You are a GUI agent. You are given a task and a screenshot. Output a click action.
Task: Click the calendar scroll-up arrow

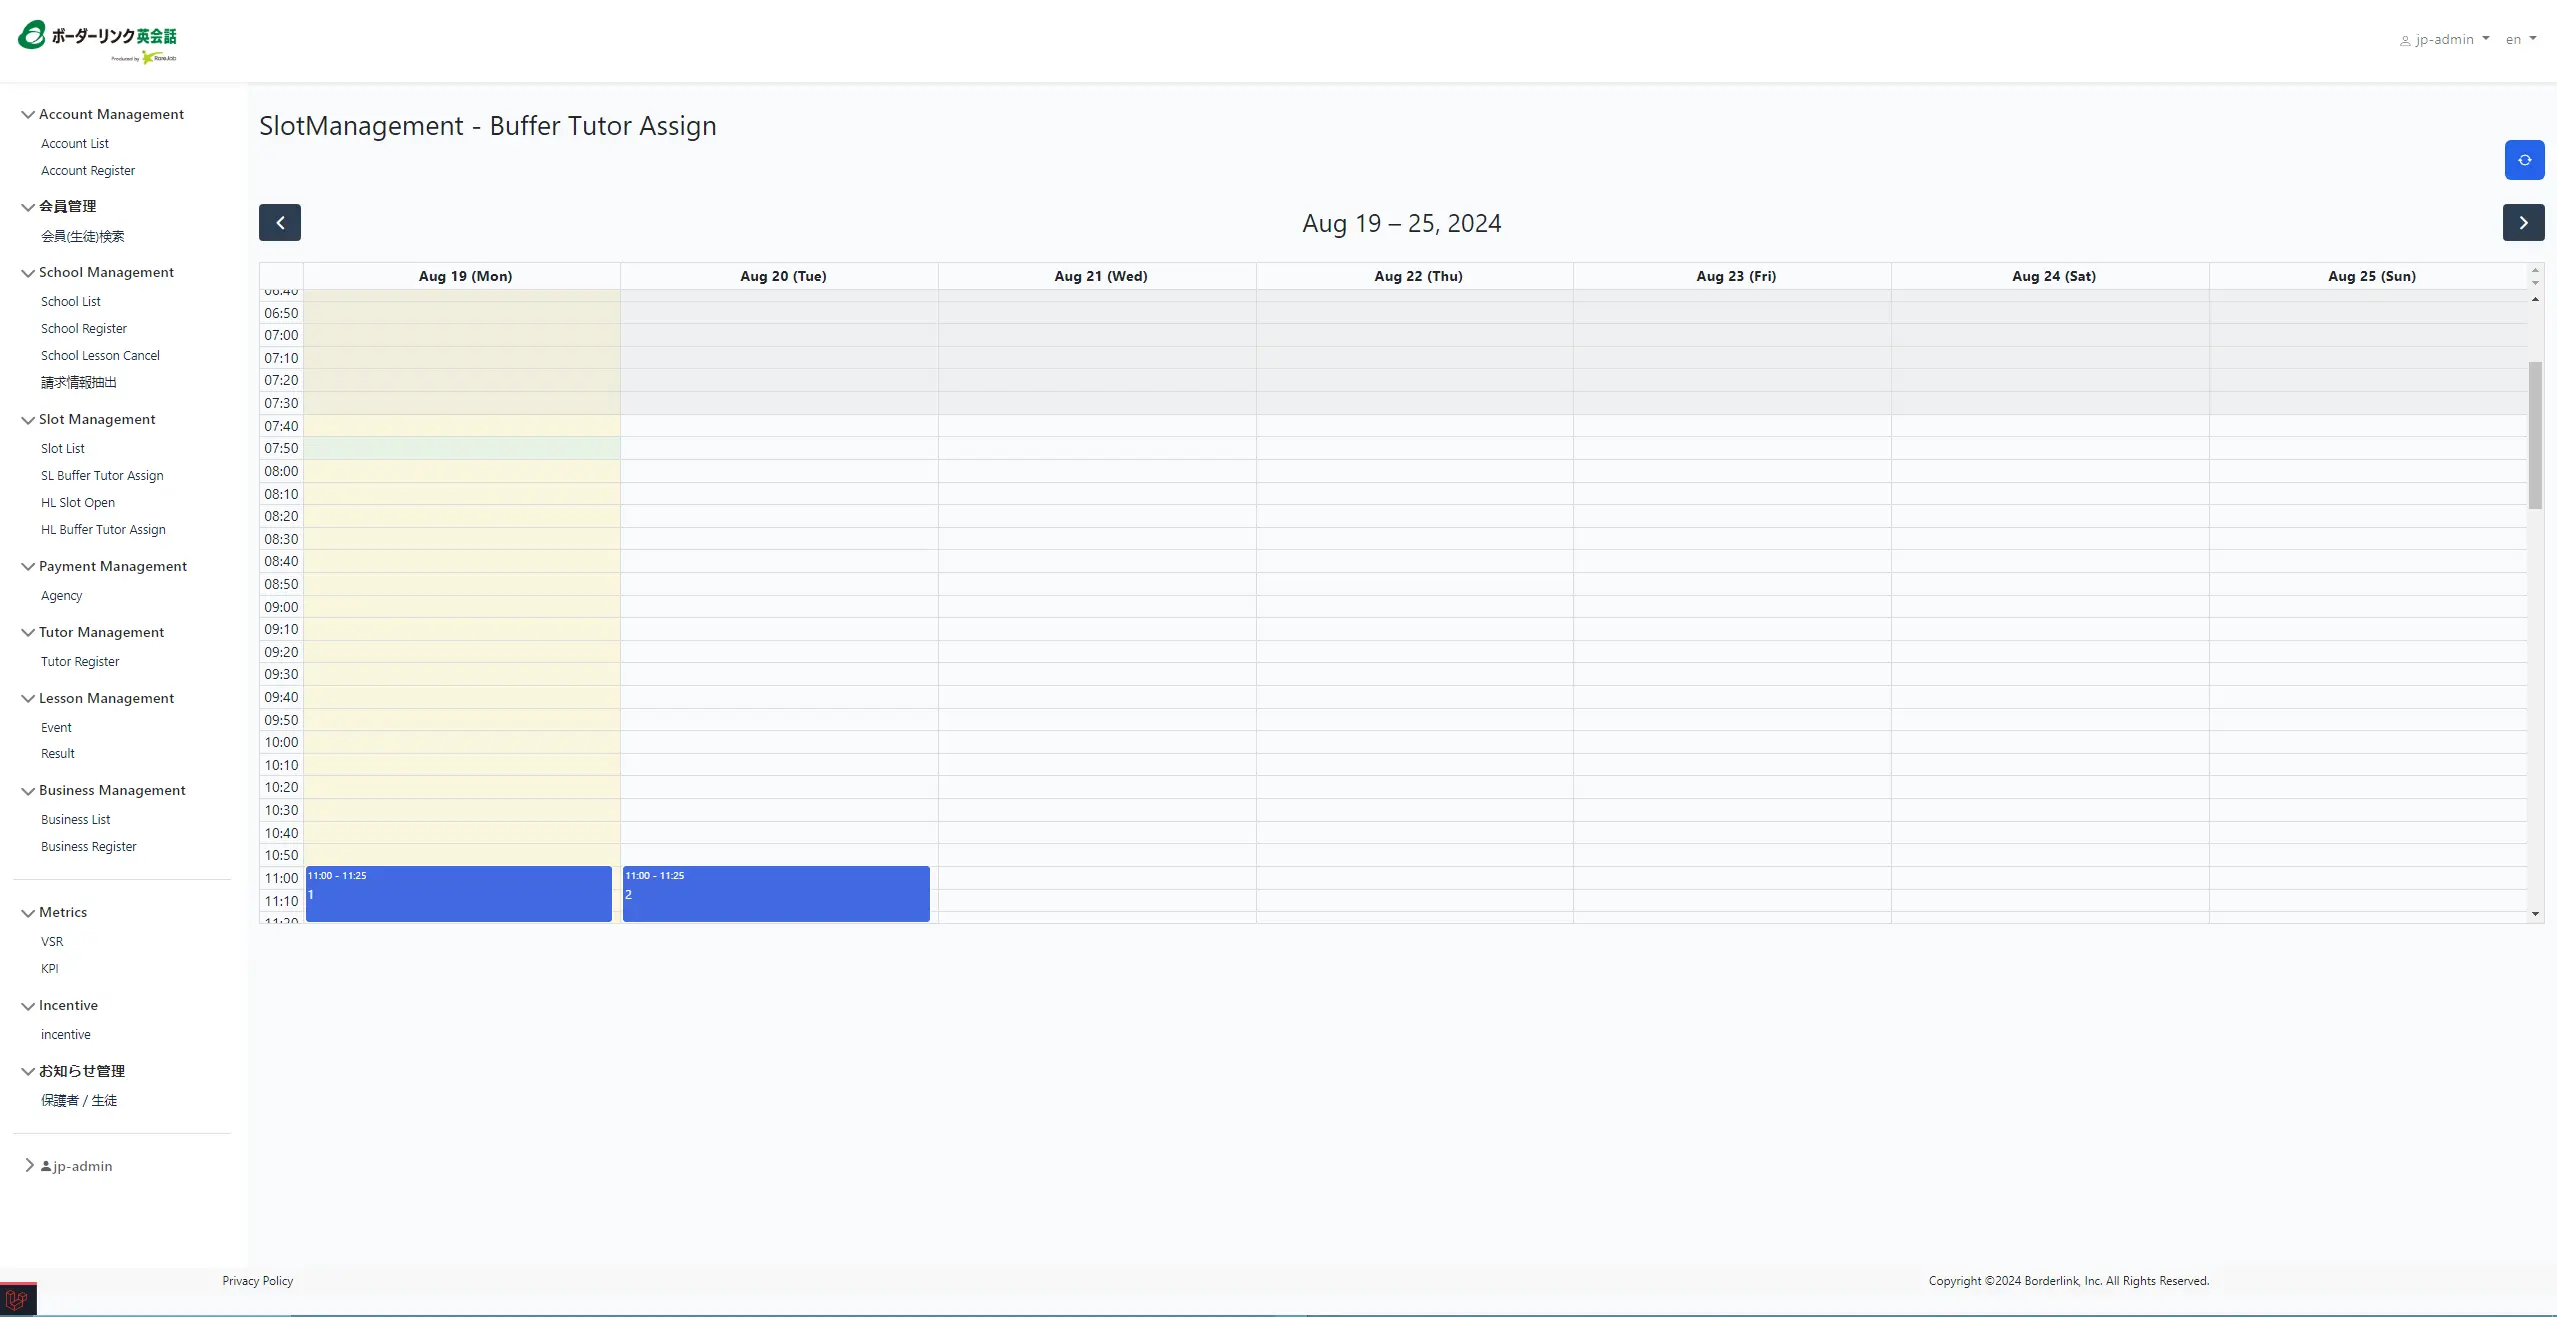click(2535, 299)
